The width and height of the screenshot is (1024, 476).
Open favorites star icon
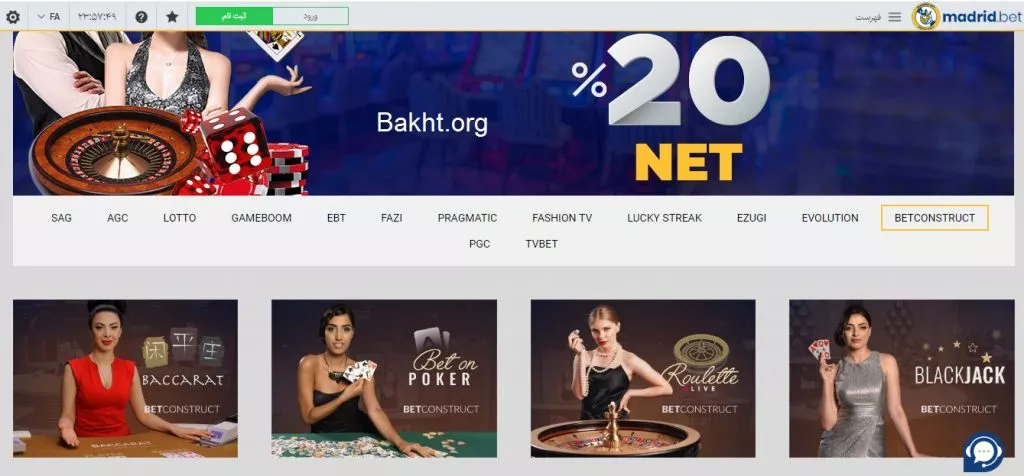(172, 16)
